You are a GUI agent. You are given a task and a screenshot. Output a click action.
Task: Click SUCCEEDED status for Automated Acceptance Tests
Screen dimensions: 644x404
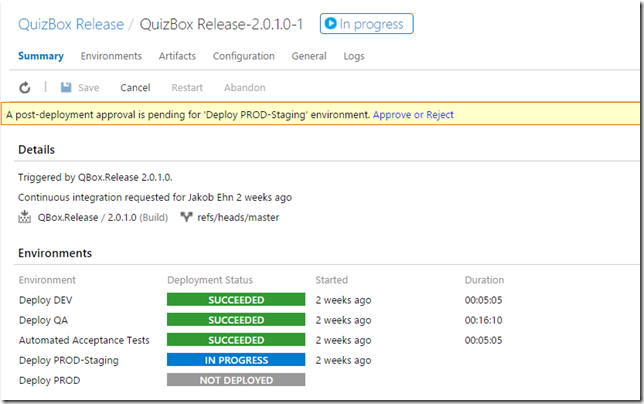(x=236, y=340)
